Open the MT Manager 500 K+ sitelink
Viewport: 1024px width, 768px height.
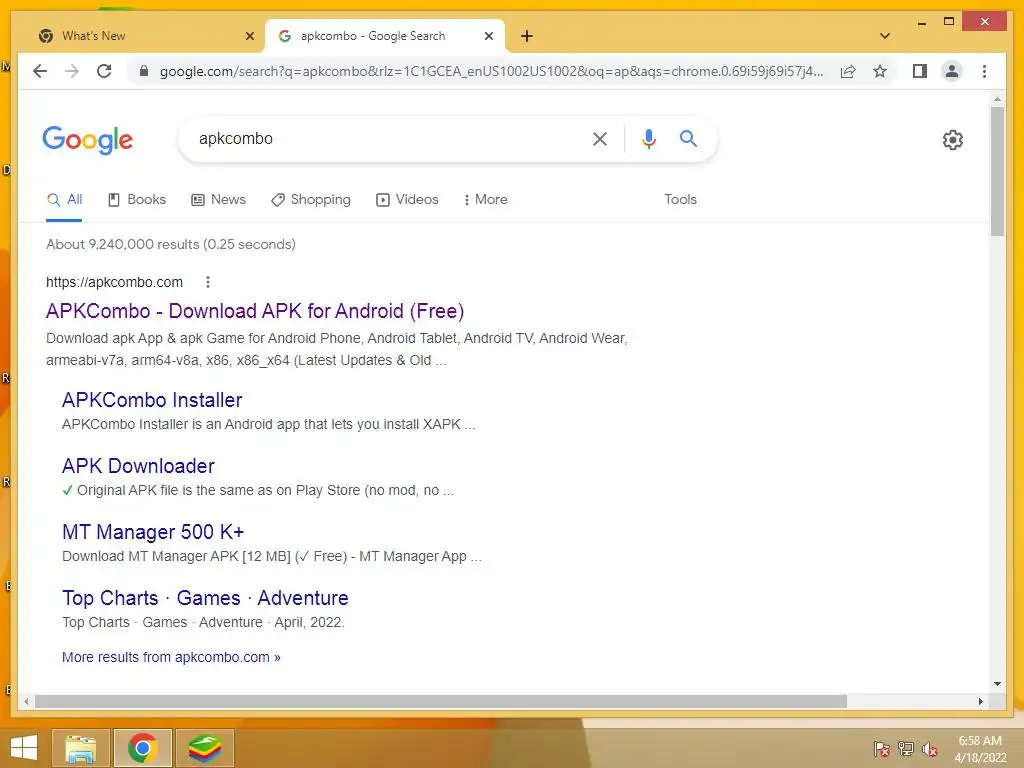(x=153, y=532)
